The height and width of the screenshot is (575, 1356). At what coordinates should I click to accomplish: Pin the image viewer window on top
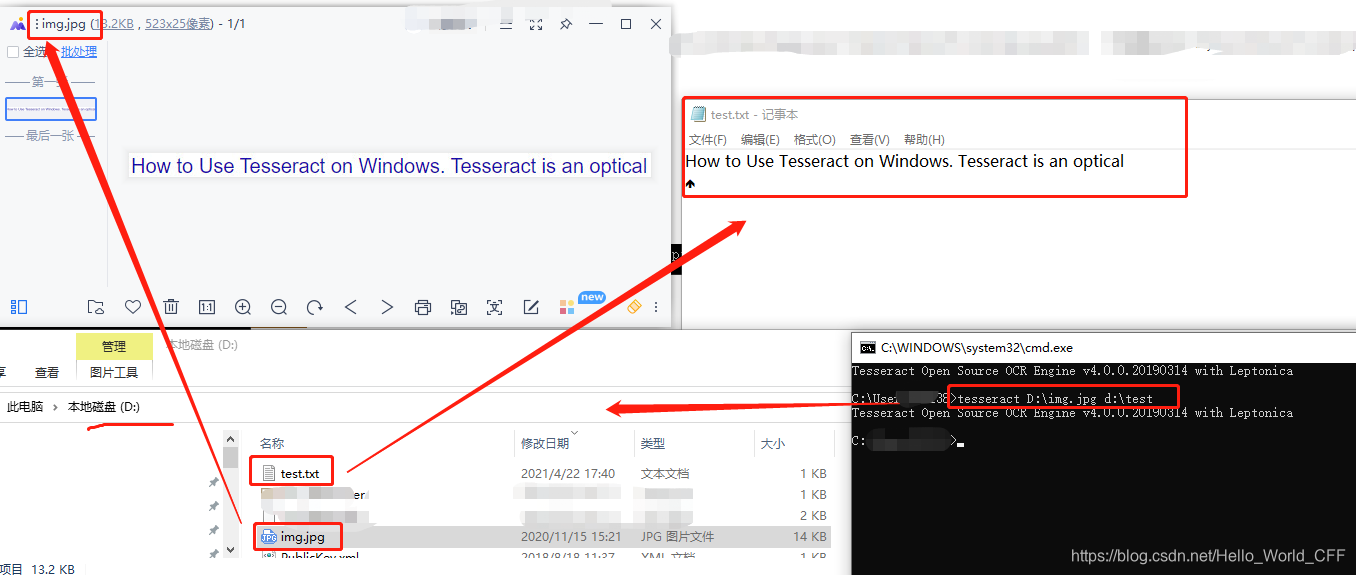566,24
